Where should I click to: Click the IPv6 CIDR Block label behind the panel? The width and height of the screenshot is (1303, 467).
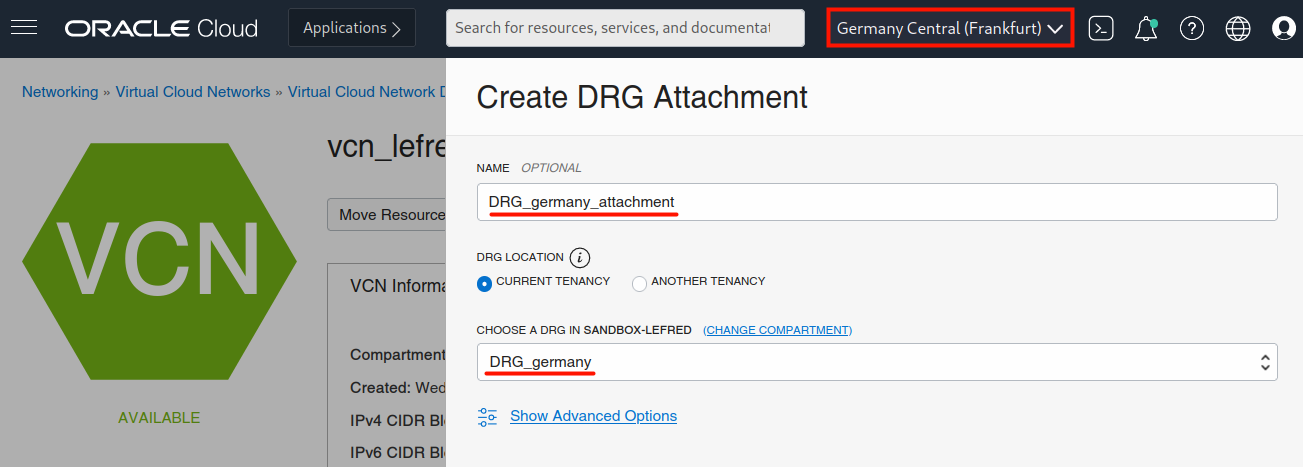pos(397,452)
